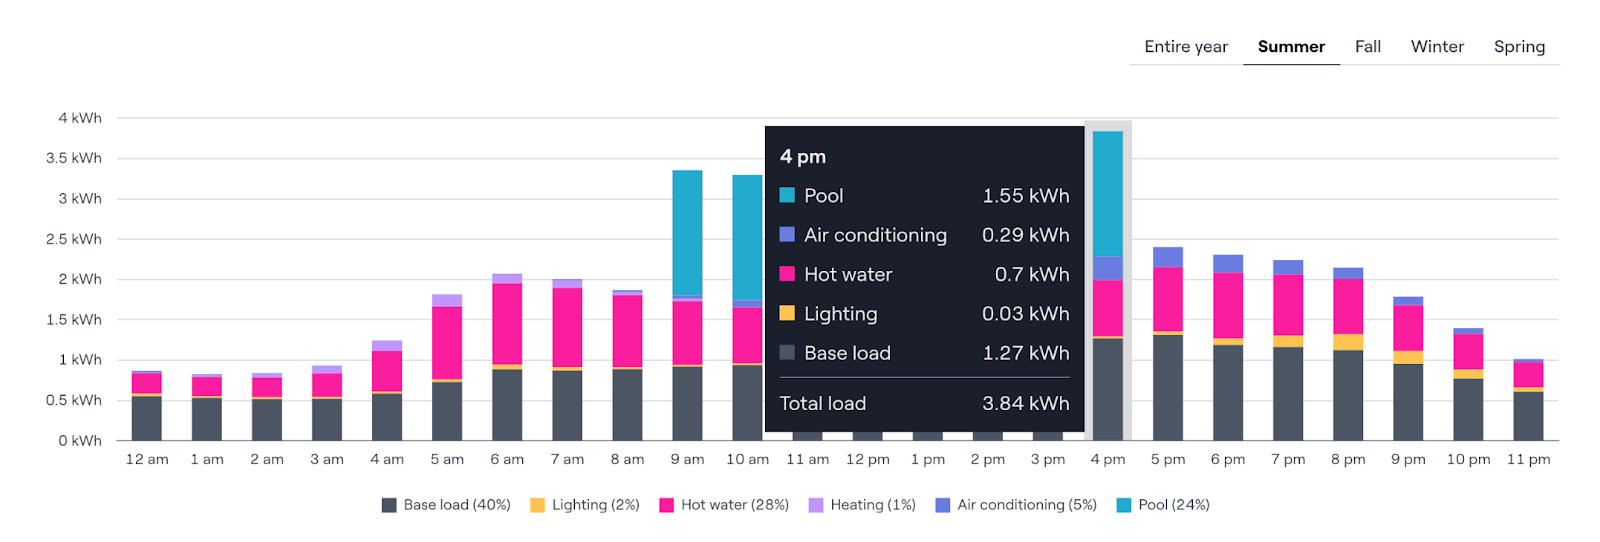Click the Hot water legend swatch

[666, 505]
